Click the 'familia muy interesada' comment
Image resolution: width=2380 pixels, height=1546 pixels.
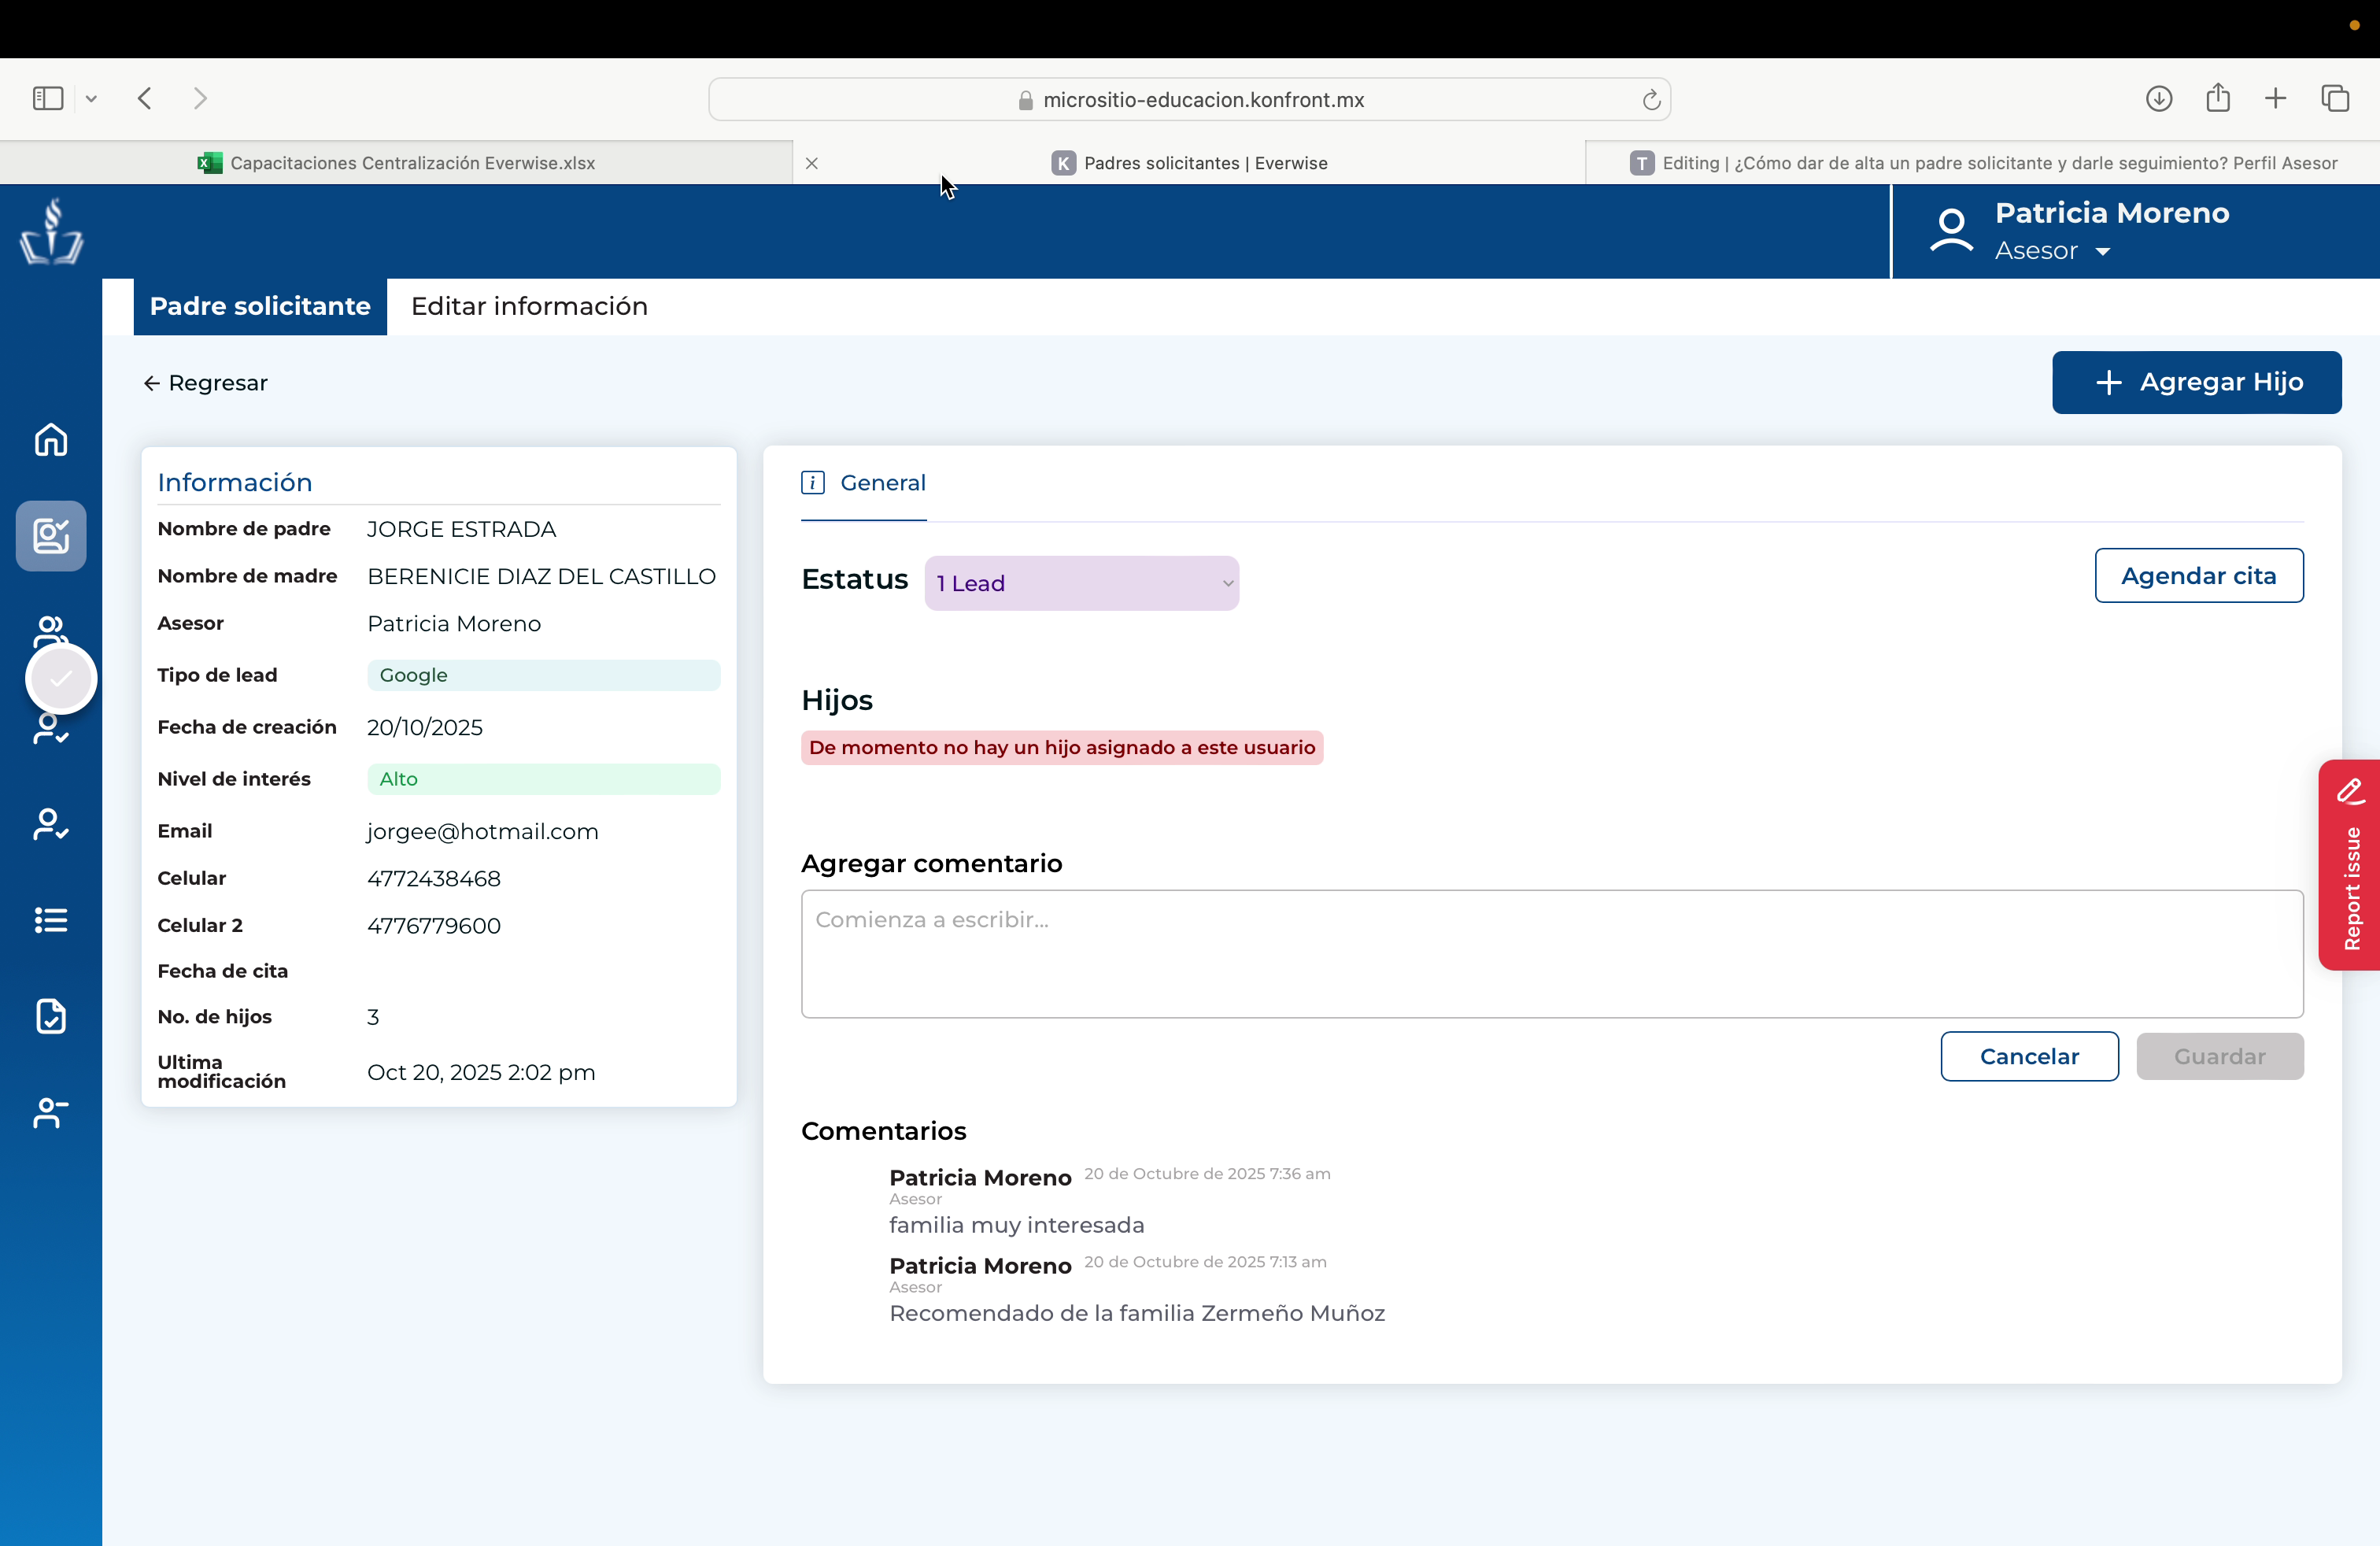point(1017,1225)
